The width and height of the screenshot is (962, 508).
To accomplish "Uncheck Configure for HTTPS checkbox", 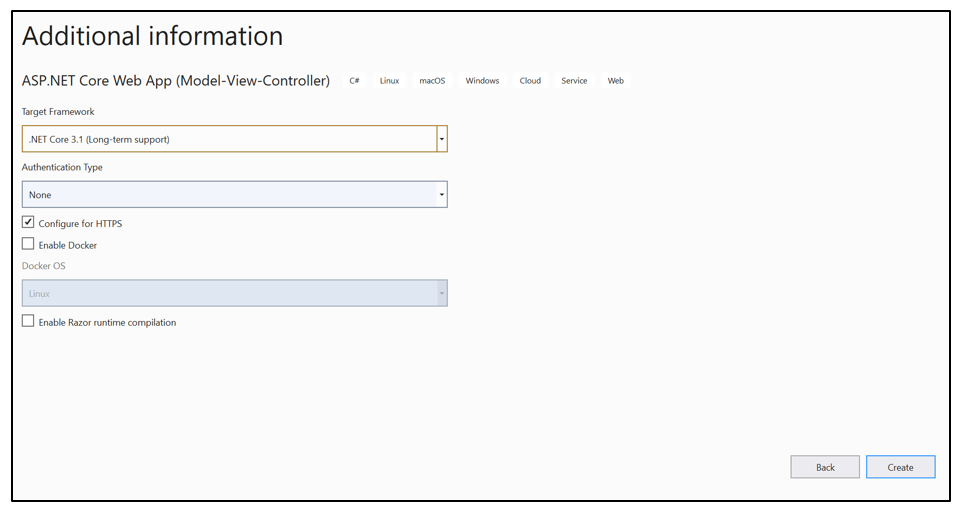I will 28,223.
